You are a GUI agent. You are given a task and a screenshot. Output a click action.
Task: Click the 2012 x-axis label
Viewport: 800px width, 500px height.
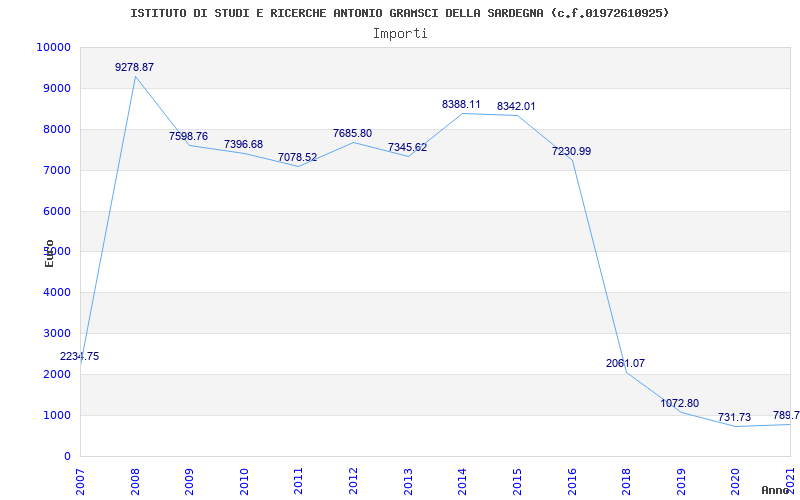tap(353, 481)
